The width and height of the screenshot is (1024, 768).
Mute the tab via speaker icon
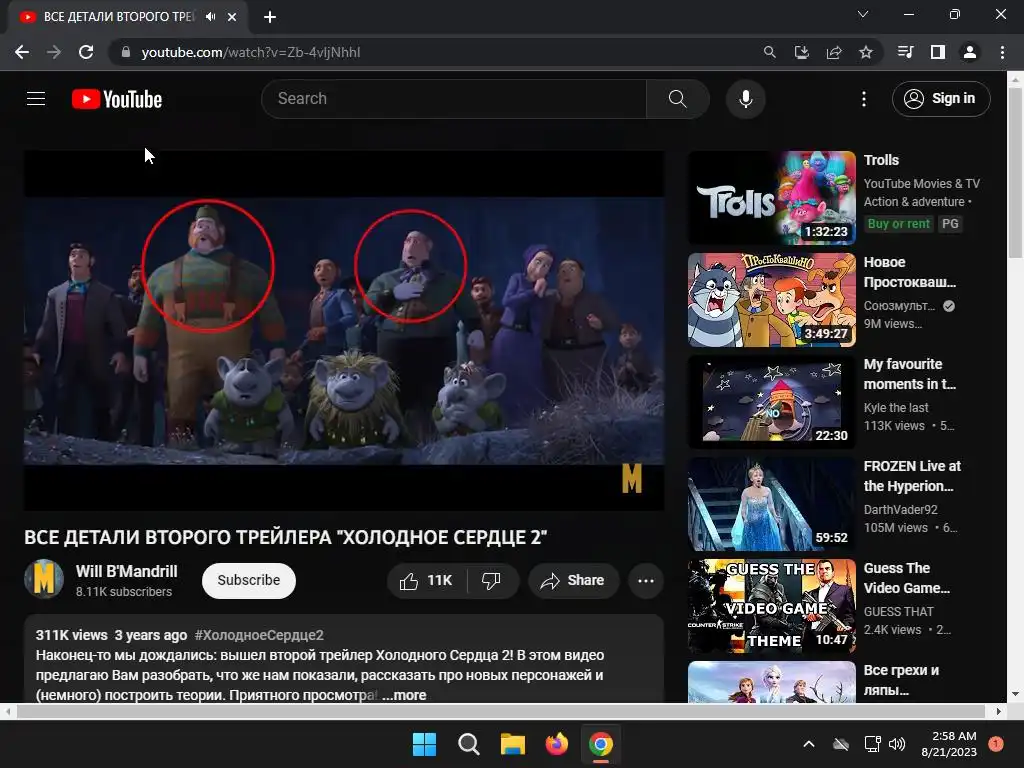210,17
